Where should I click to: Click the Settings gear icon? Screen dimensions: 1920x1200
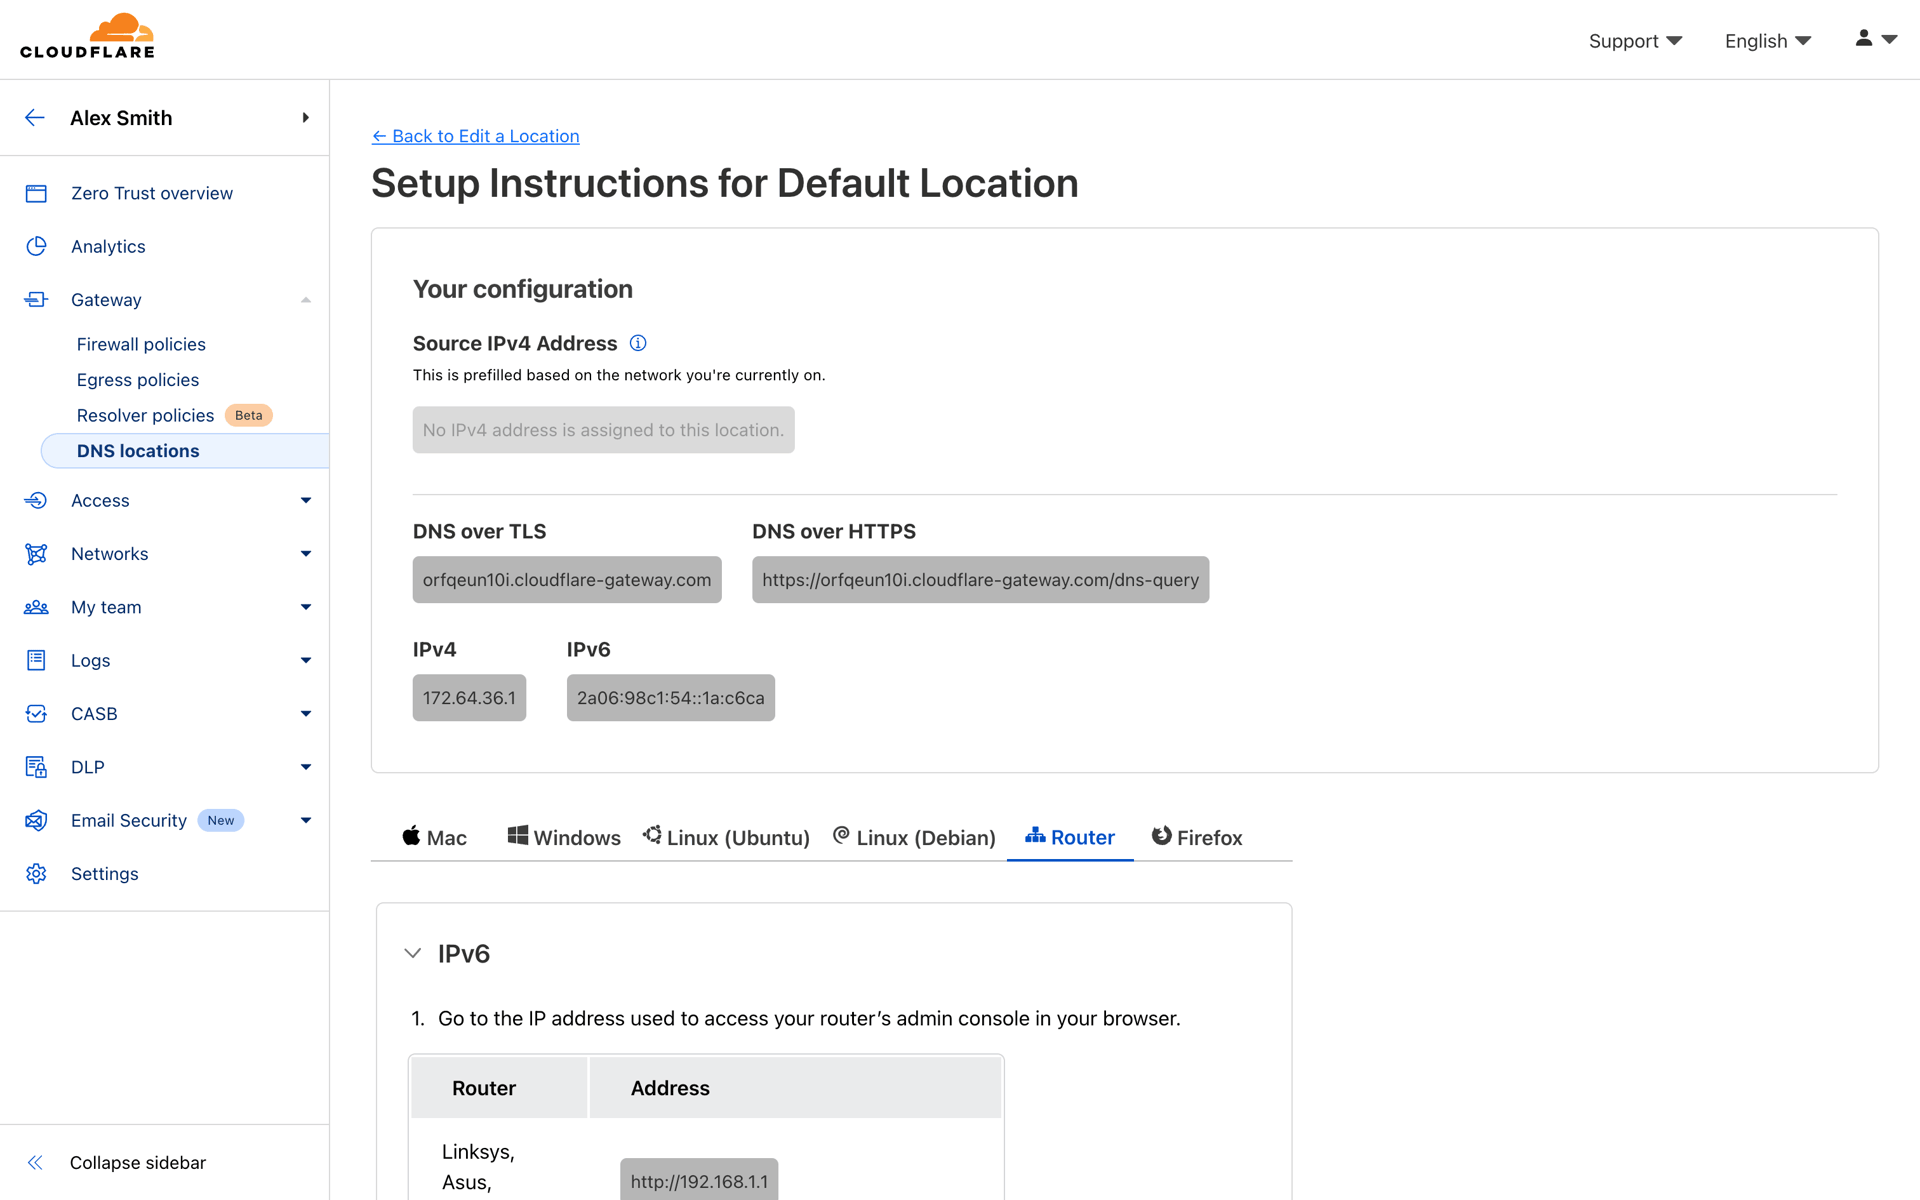36,873
